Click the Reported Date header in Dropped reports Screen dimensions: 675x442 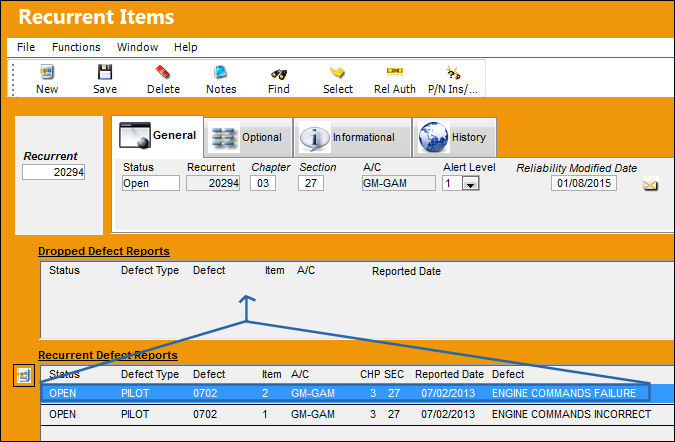coord(406,271)
